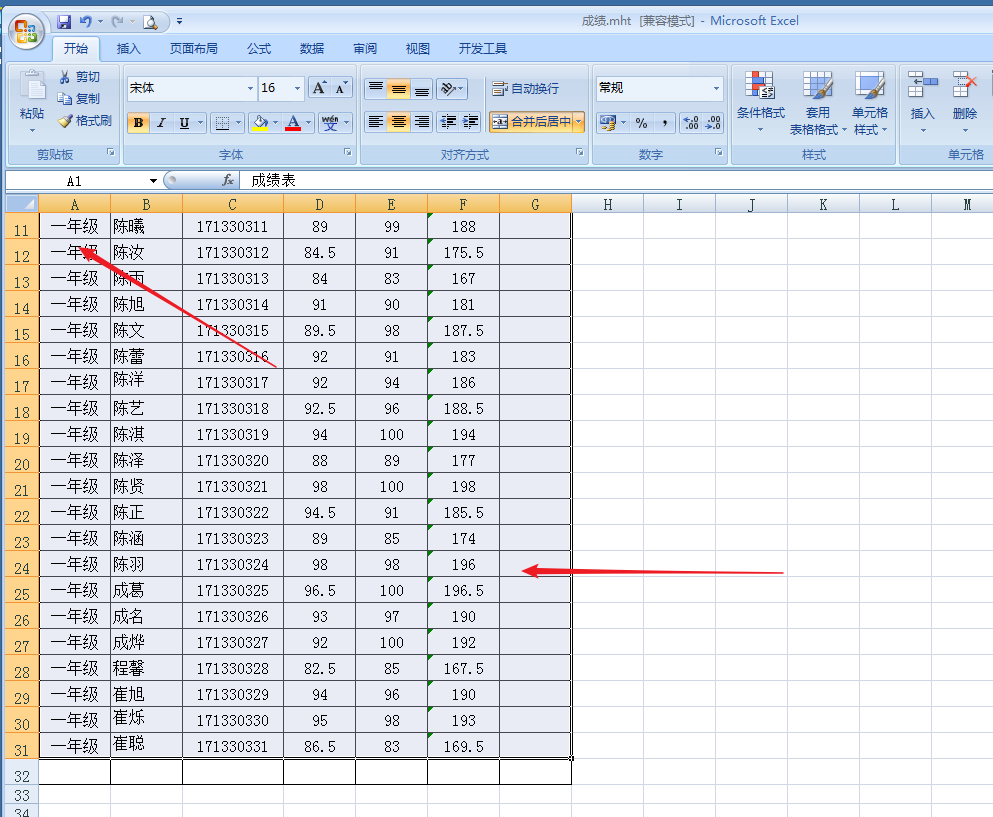993x817 pixels.
Task: Open the 公式 ribbon tab
Action: click(x=259, y=48)
